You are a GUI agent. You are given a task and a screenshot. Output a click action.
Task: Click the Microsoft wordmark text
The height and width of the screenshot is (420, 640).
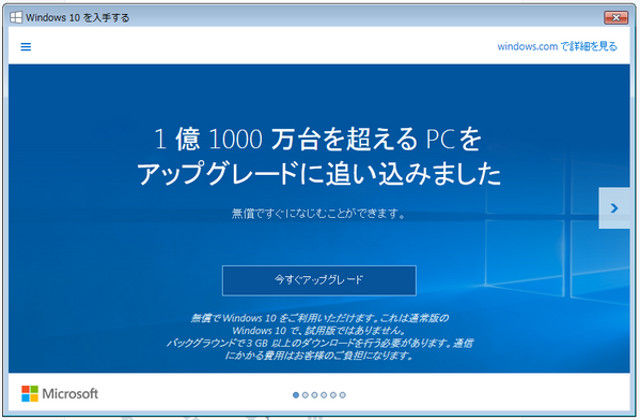pyautogui.click(x=70, y=394)
